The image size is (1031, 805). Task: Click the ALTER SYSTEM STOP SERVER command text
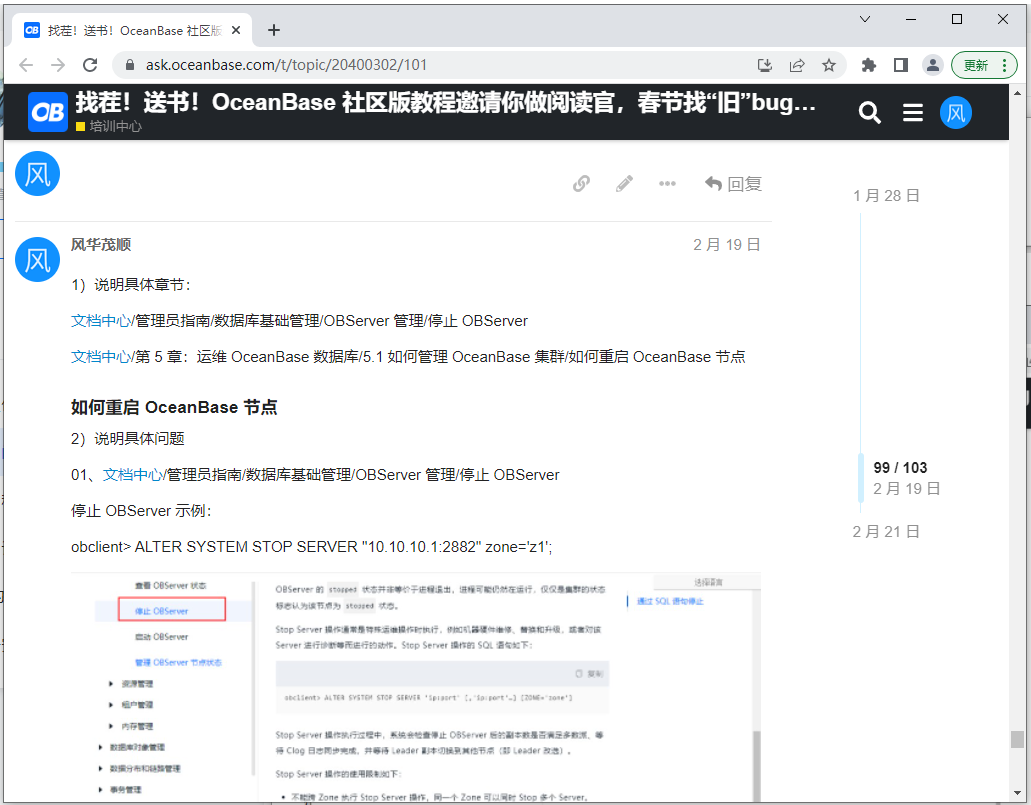tap(312, 547)
